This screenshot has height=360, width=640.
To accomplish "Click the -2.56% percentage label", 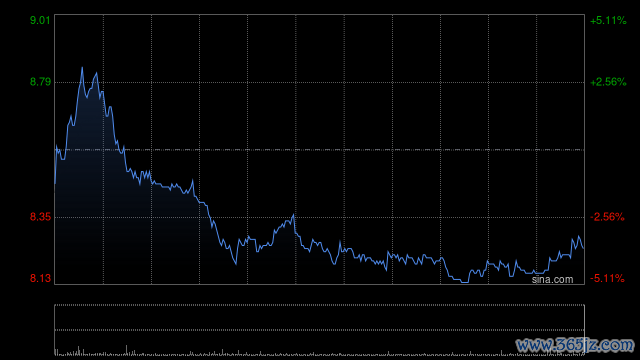I will [607, 217].
